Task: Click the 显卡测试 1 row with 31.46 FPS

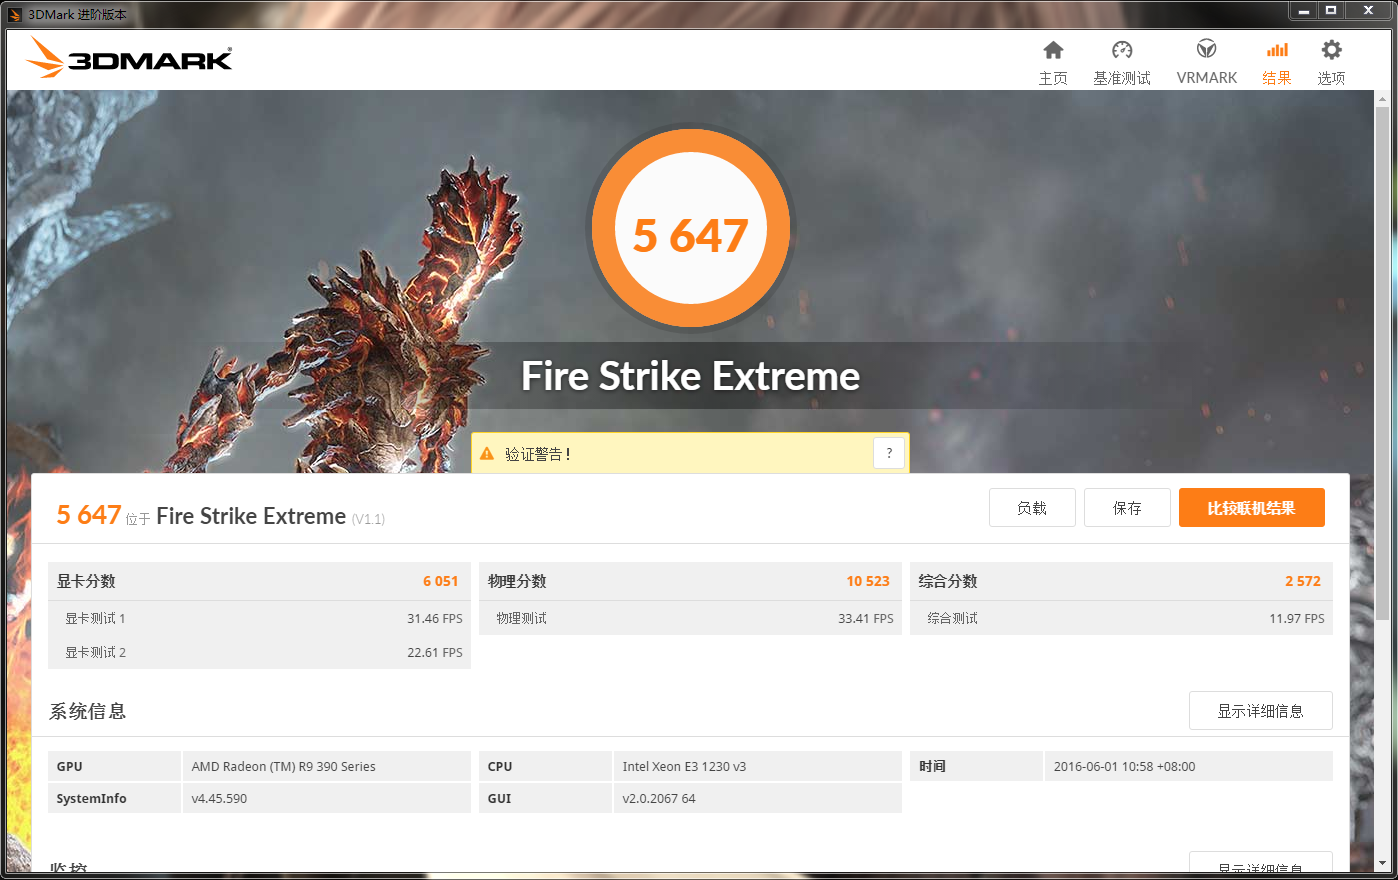Action: pyautogui.click(x=259, y=618)
